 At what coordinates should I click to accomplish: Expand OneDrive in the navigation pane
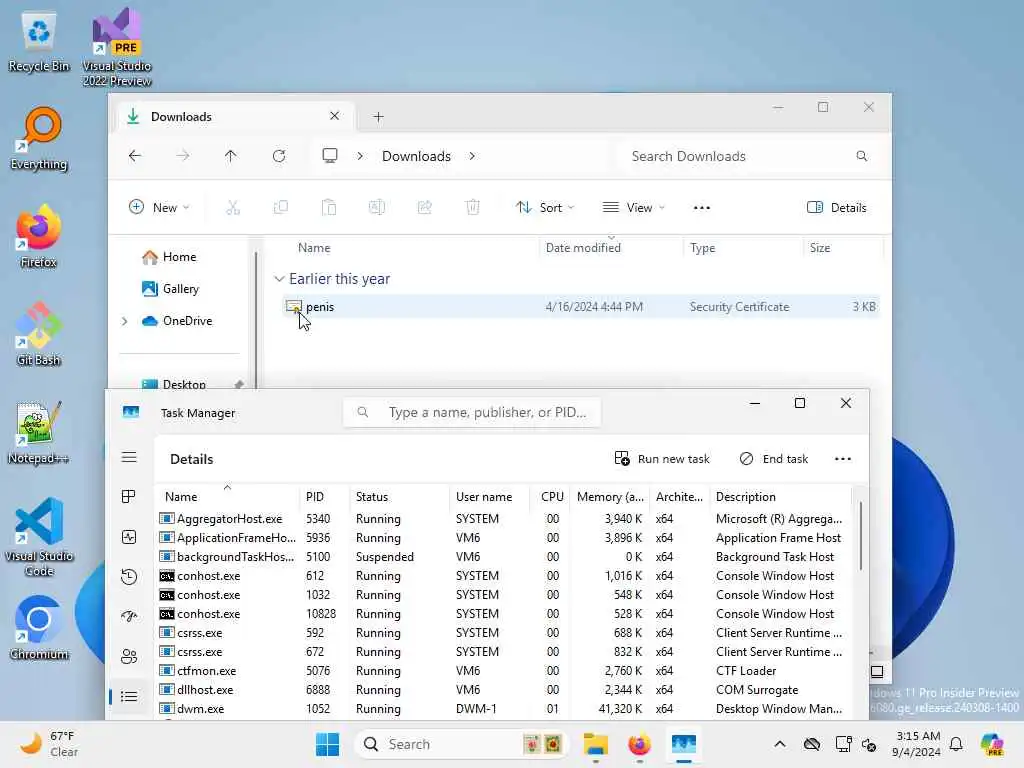pyautogui.click(x=124, y=321)
